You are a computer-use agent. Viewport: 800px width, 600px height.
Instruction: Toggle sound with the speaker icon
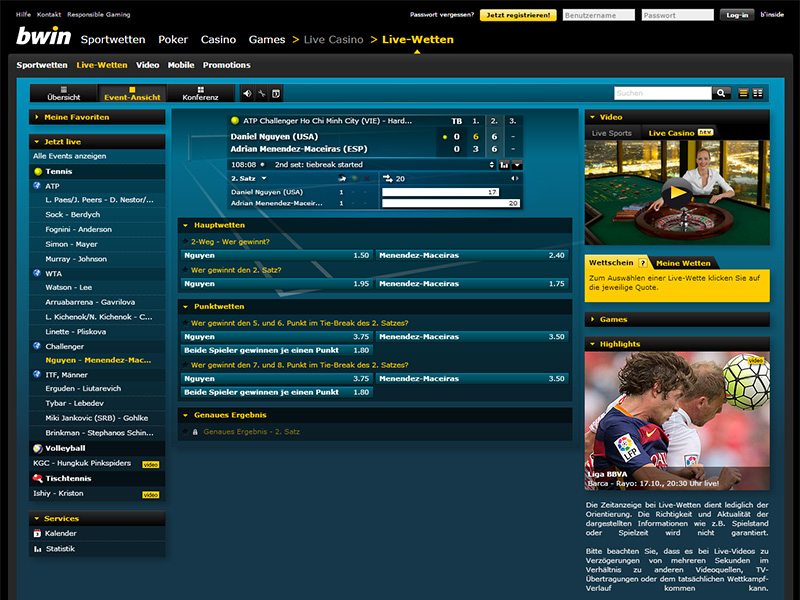[x=247, y=93]
